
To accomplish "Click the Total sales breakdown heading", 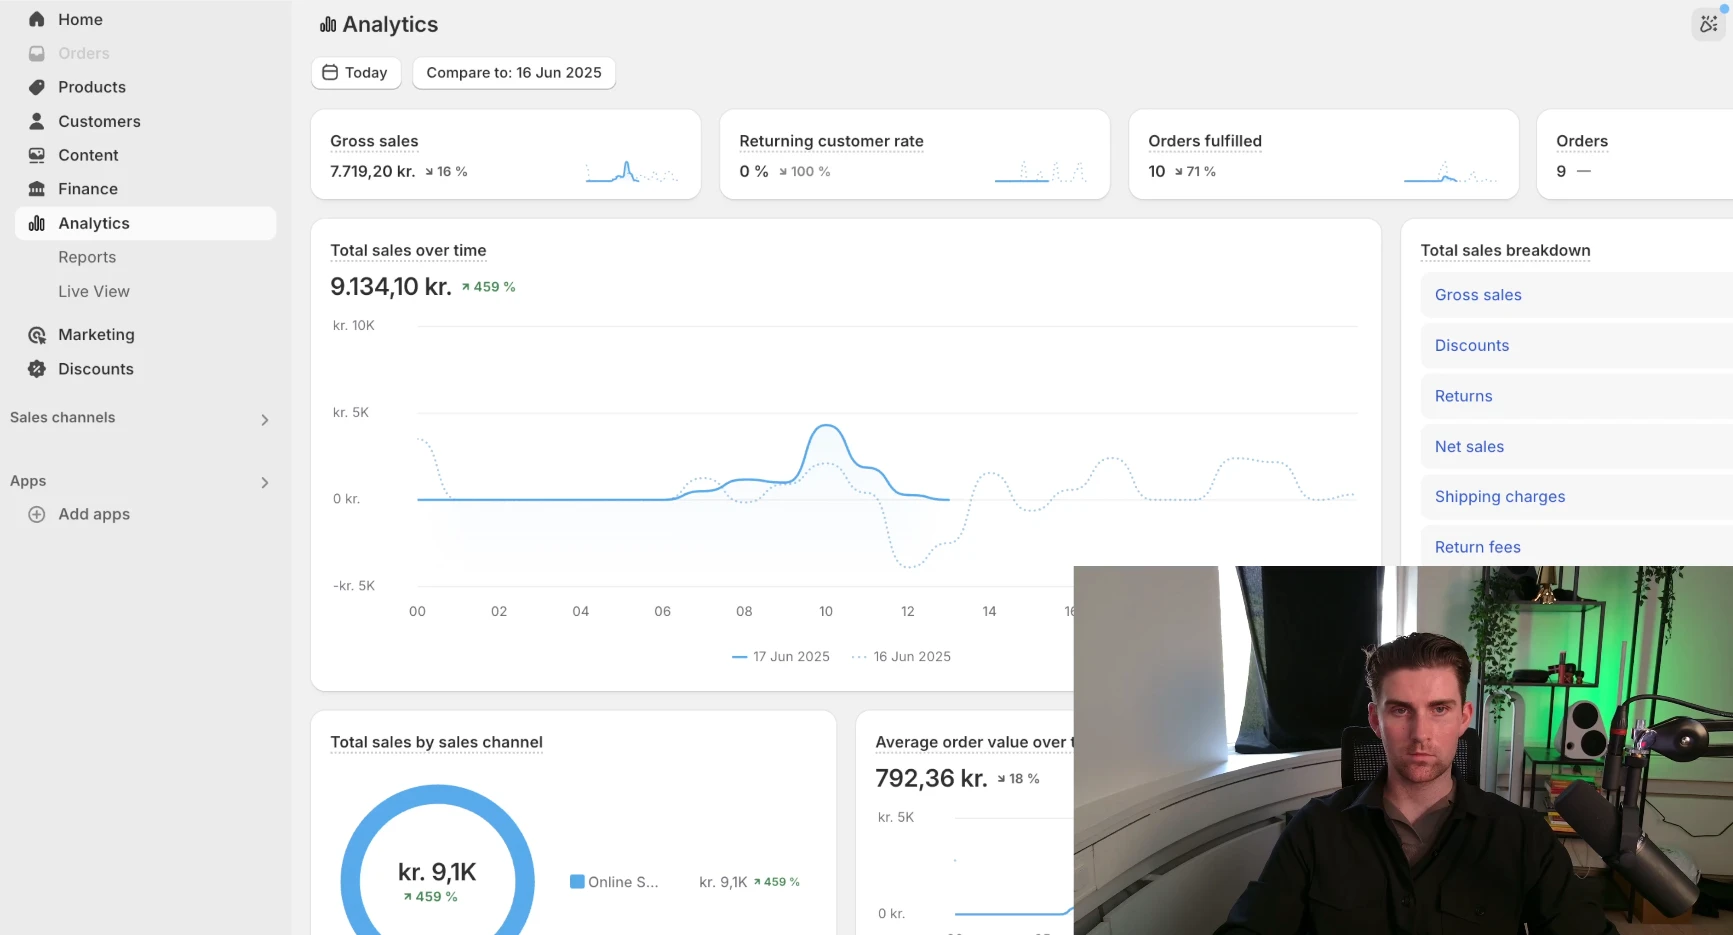I will pos(1505,251).
